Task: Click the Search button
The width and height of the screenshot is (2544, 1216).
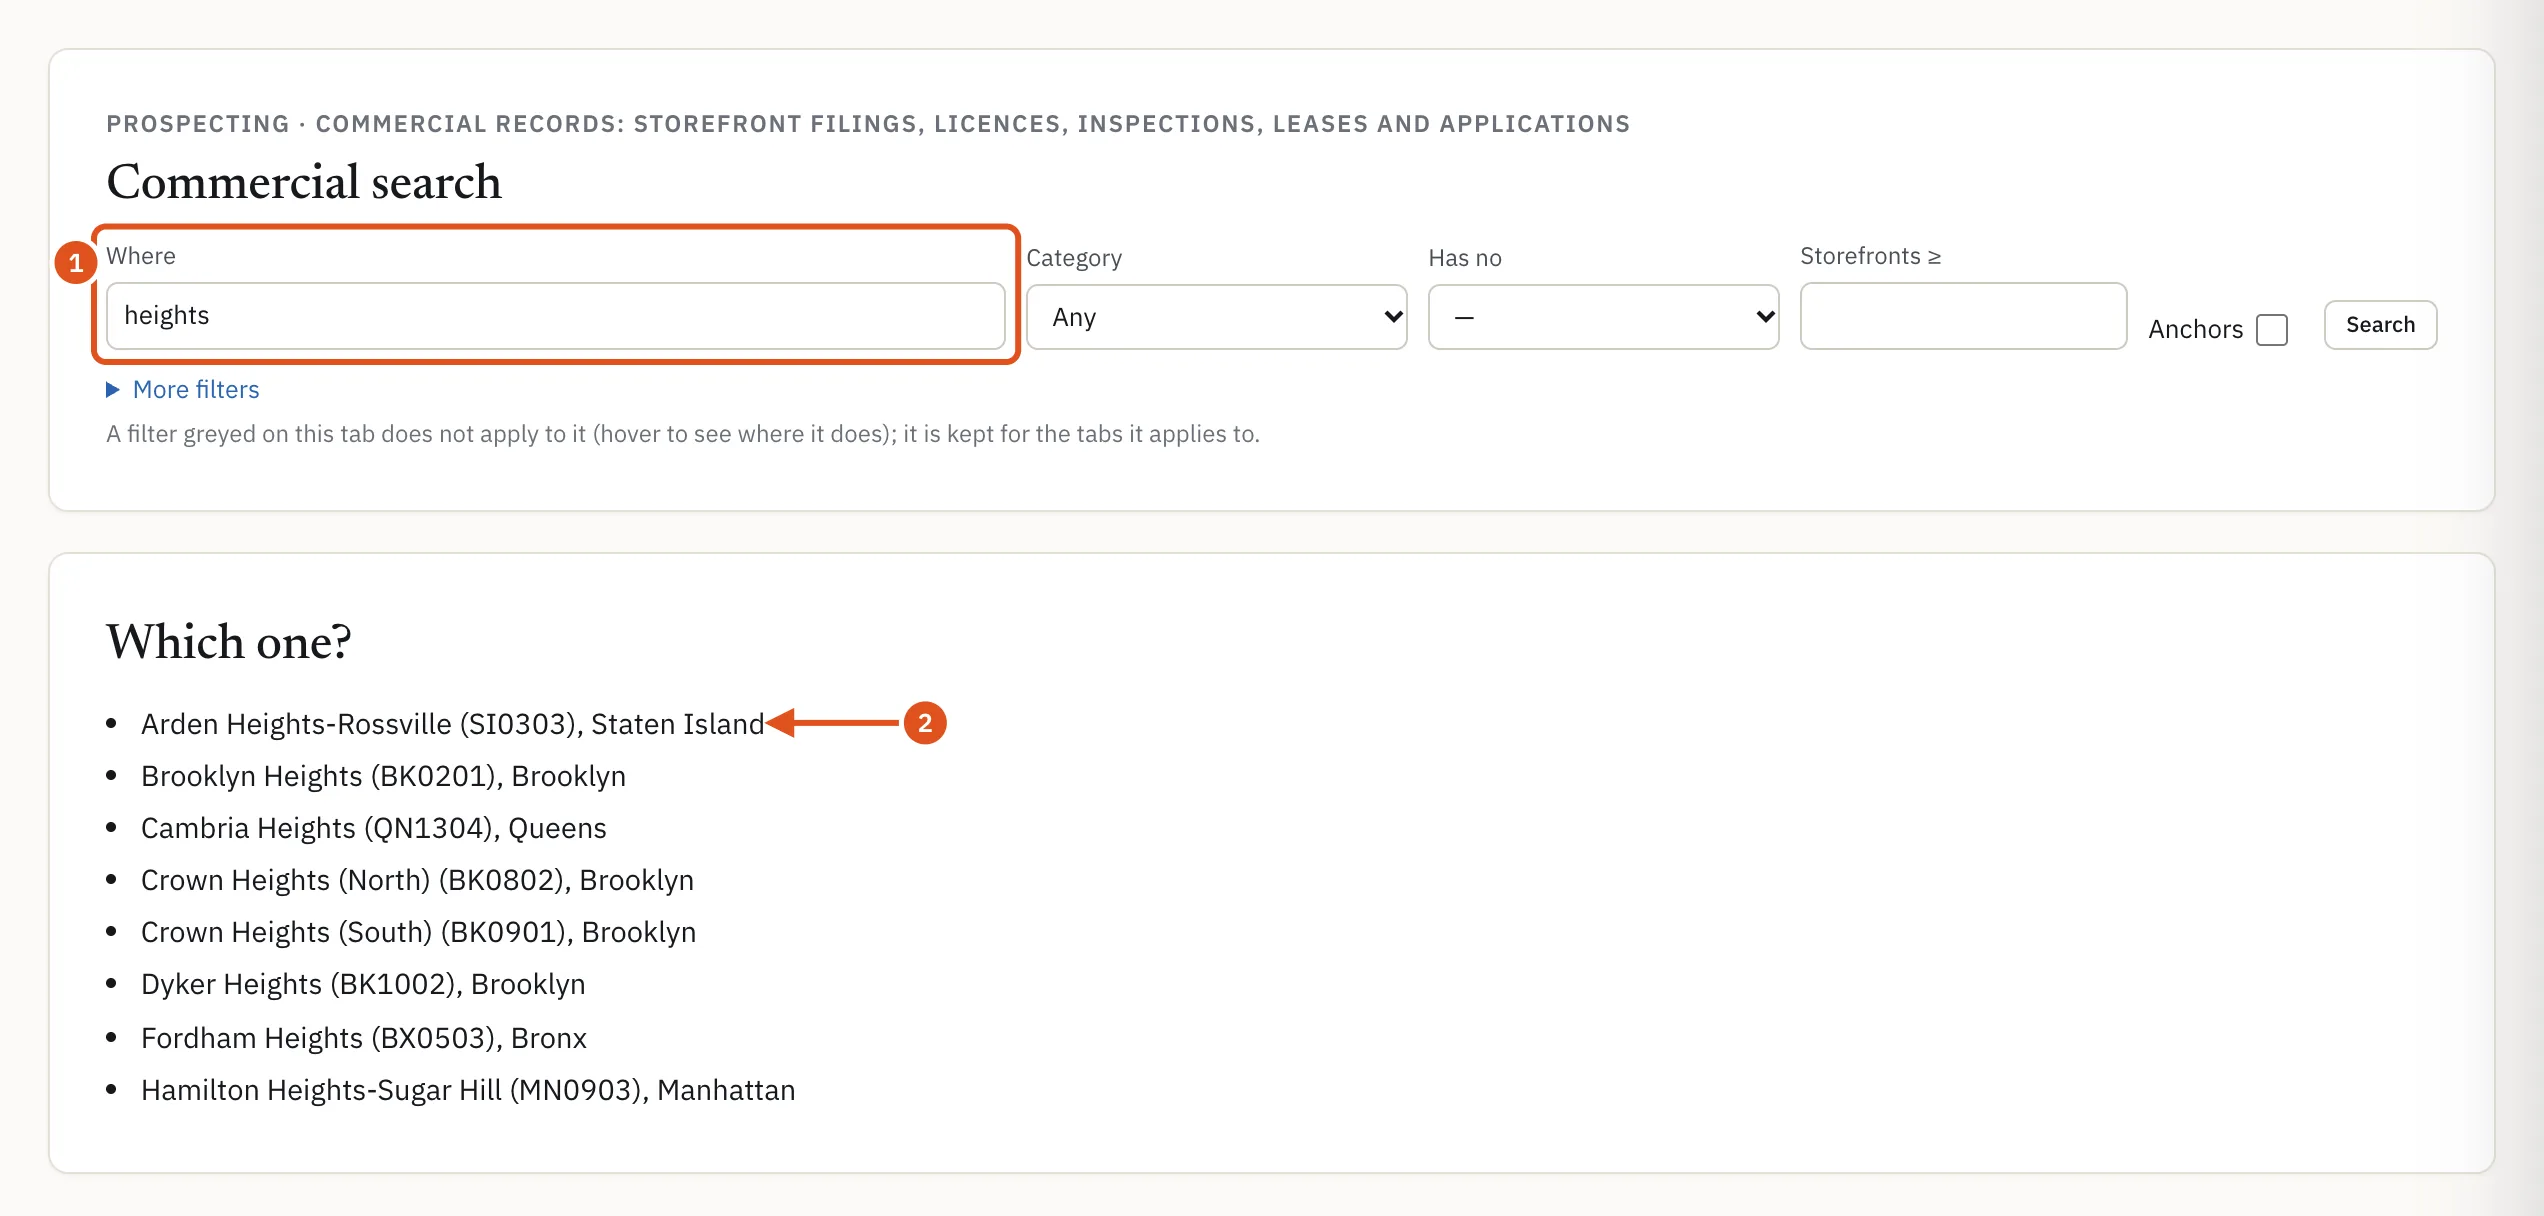Action: click(2380, 325)
